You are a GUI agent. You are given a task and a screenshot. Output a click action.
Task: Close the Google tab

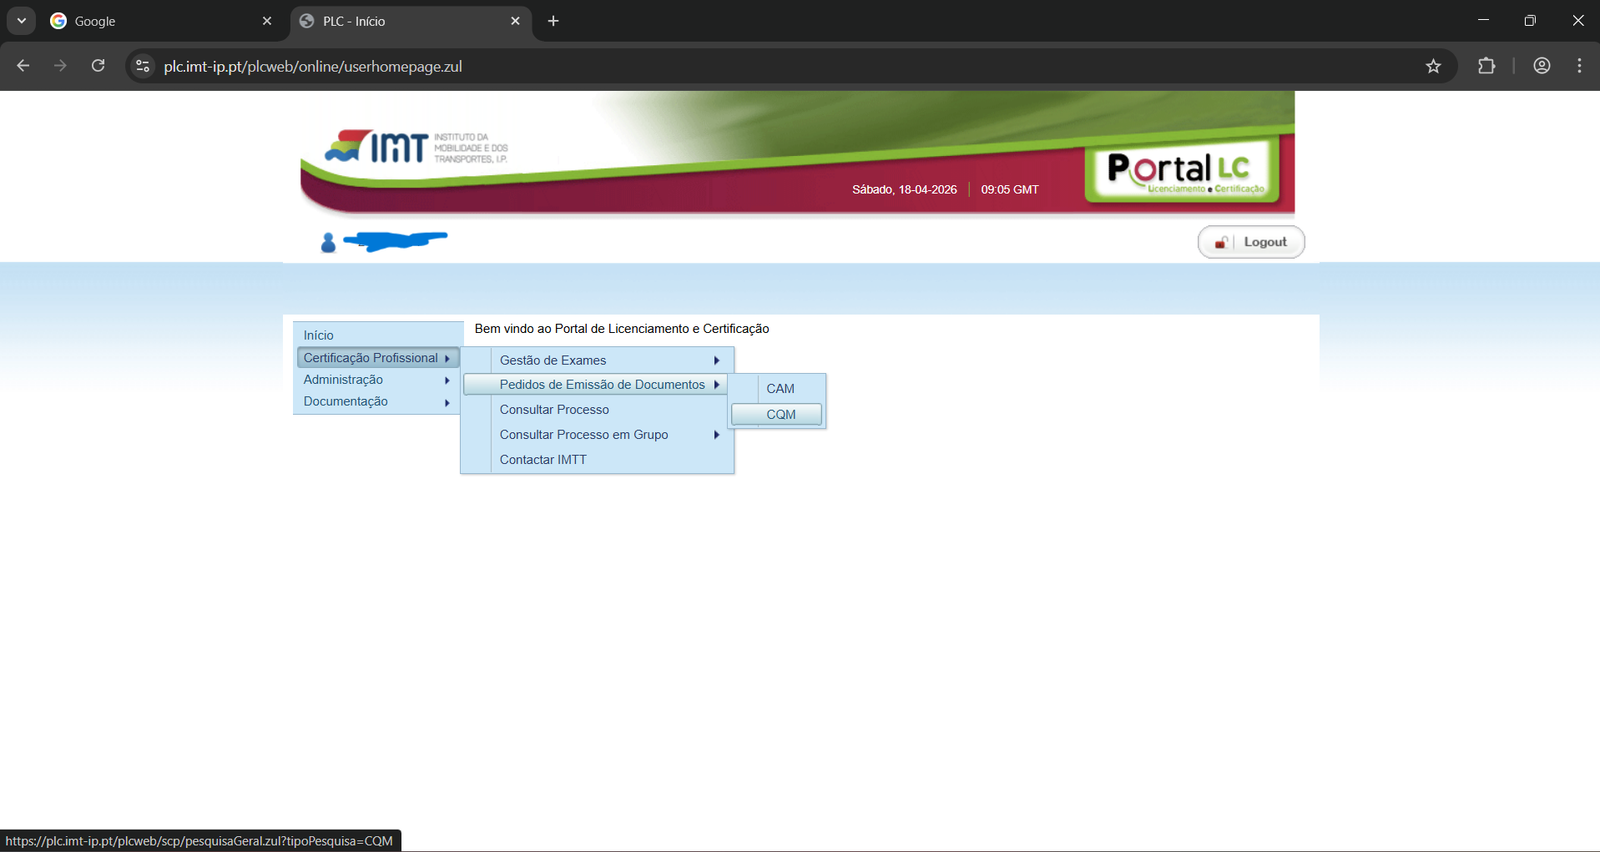(x=267, y=21)
